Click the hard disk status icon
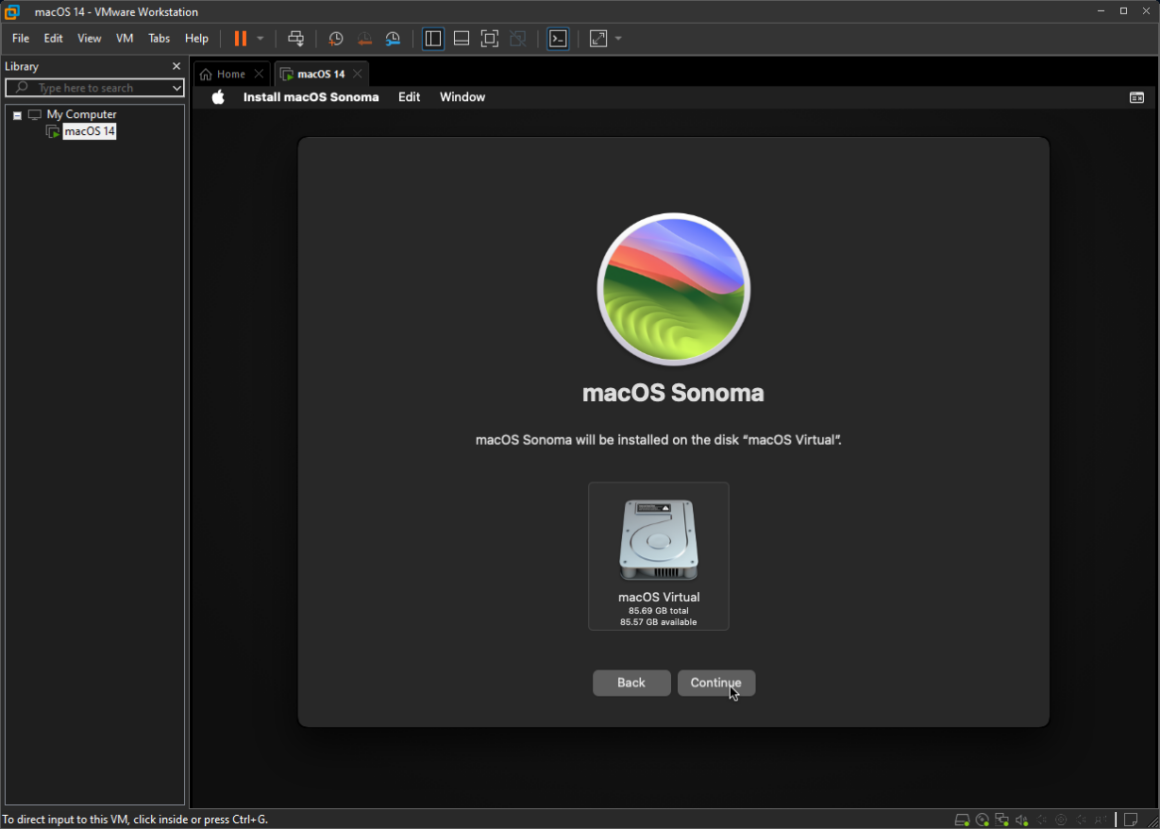The width and height of the screenshot is (1160, 829). (x=962, y=819)
